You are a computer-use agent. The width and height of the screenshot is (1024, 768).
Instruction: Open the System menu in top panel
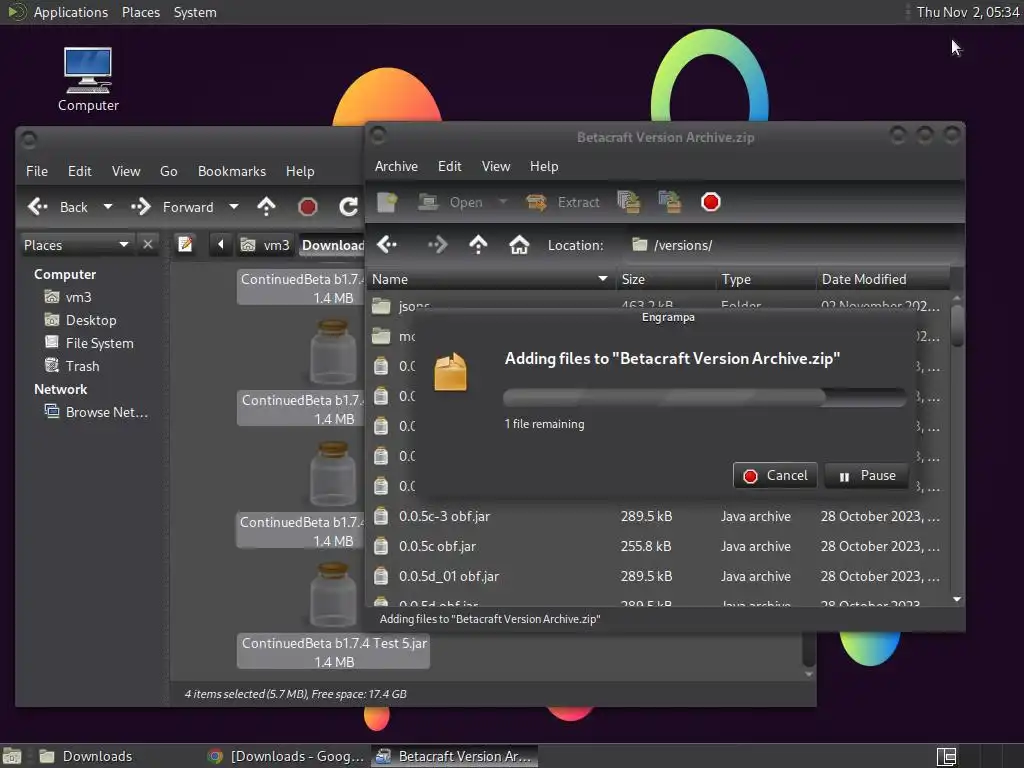point(195,12)
